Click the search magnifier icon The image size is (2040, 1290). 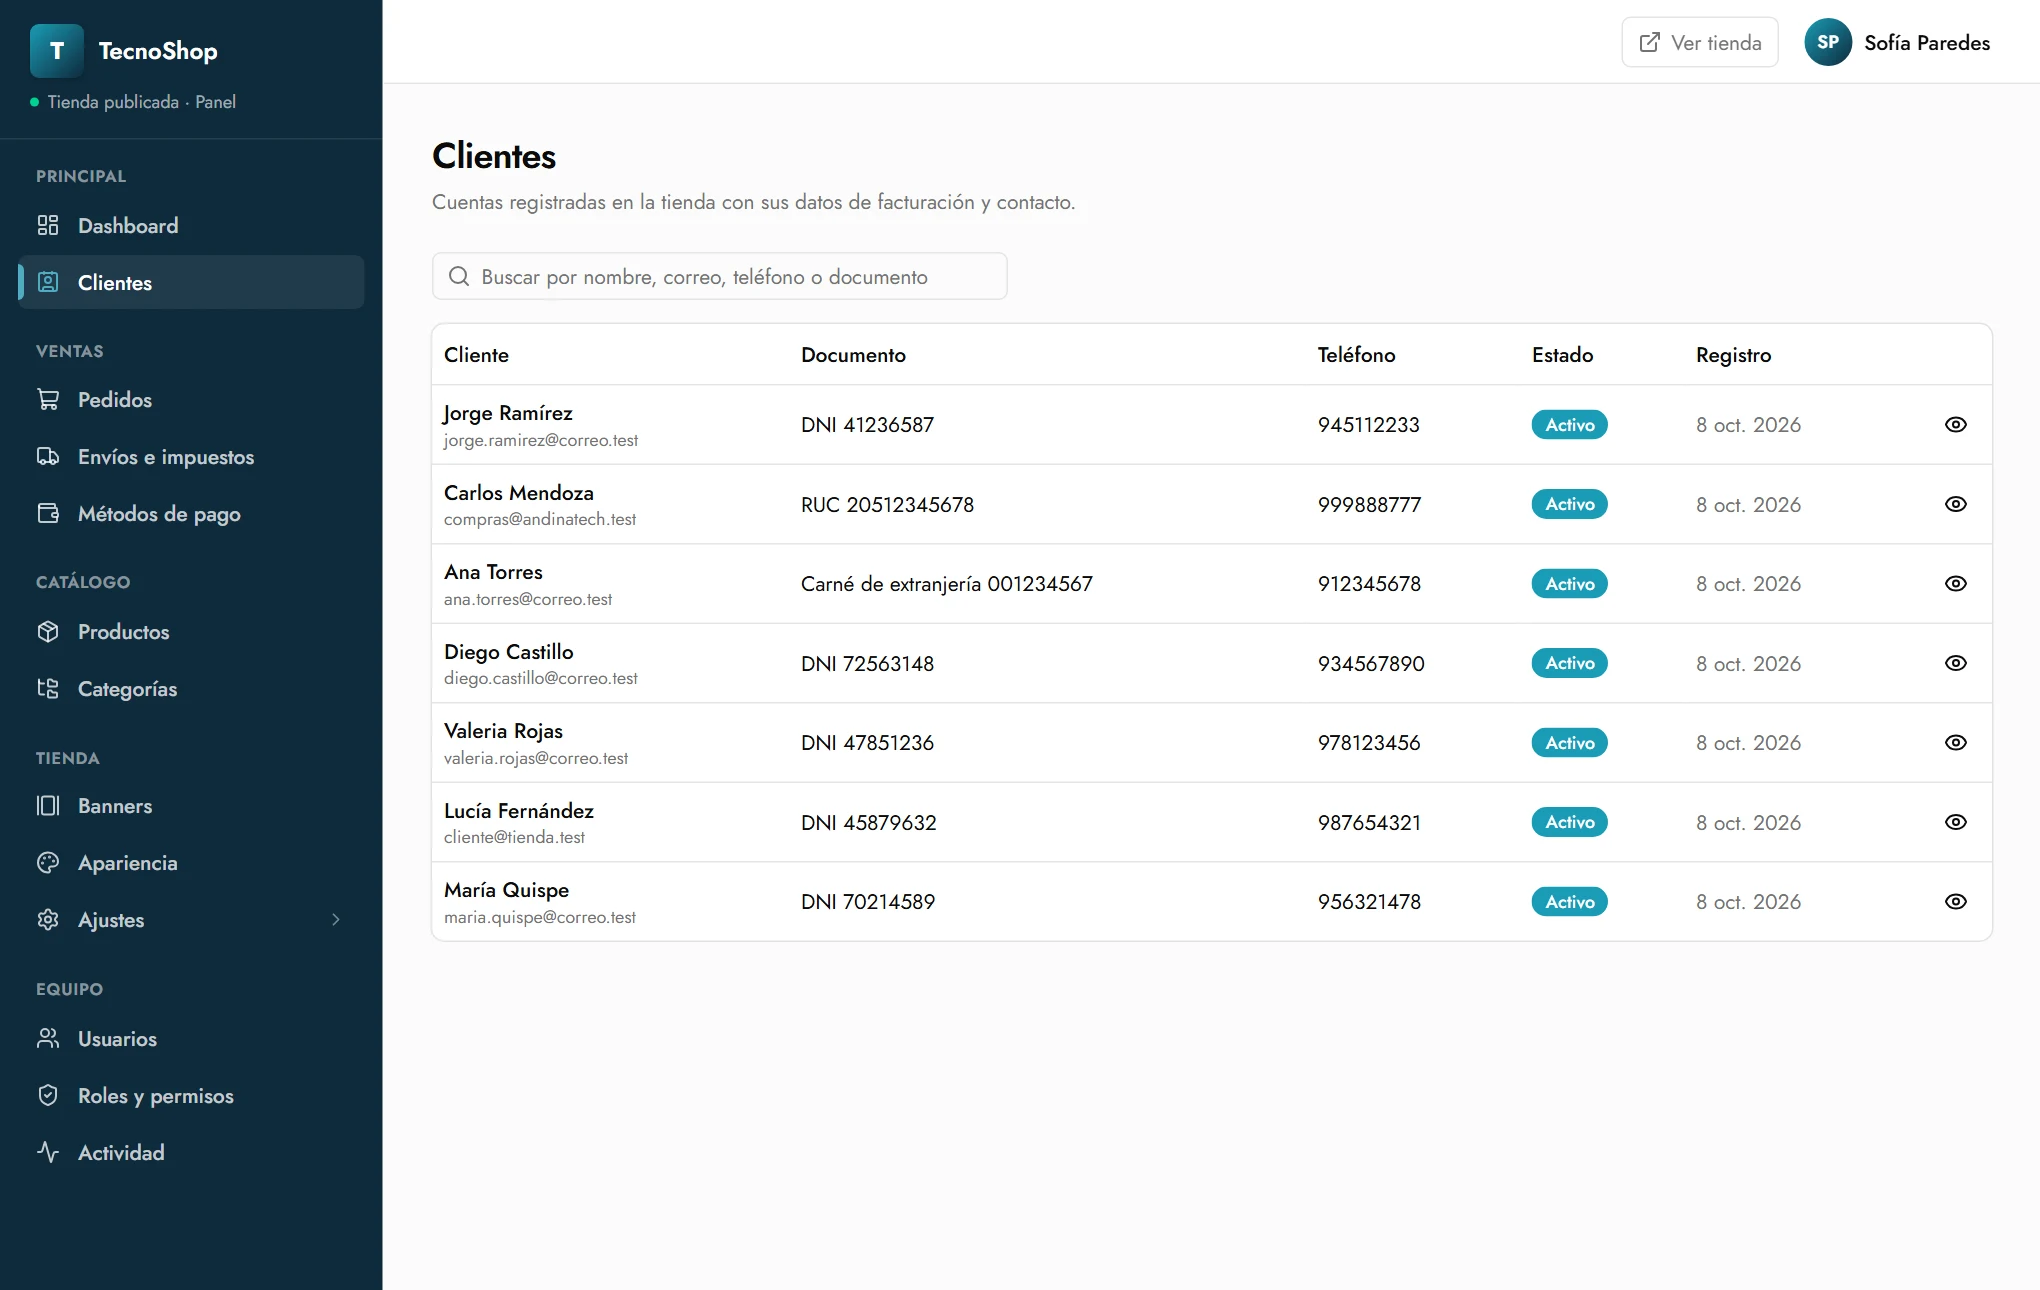[459, 276]
